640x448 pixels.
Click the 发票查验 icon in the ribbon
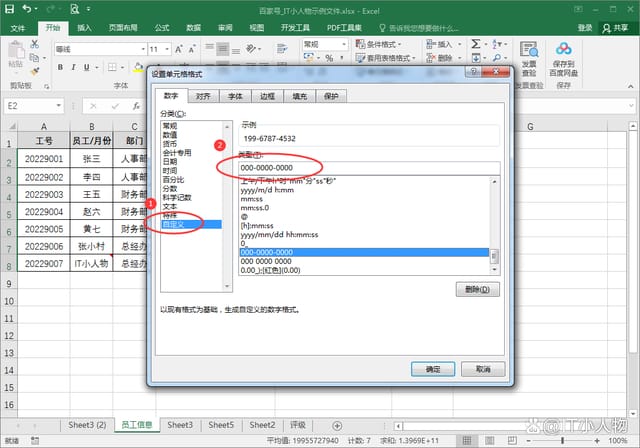pos(528,50)
